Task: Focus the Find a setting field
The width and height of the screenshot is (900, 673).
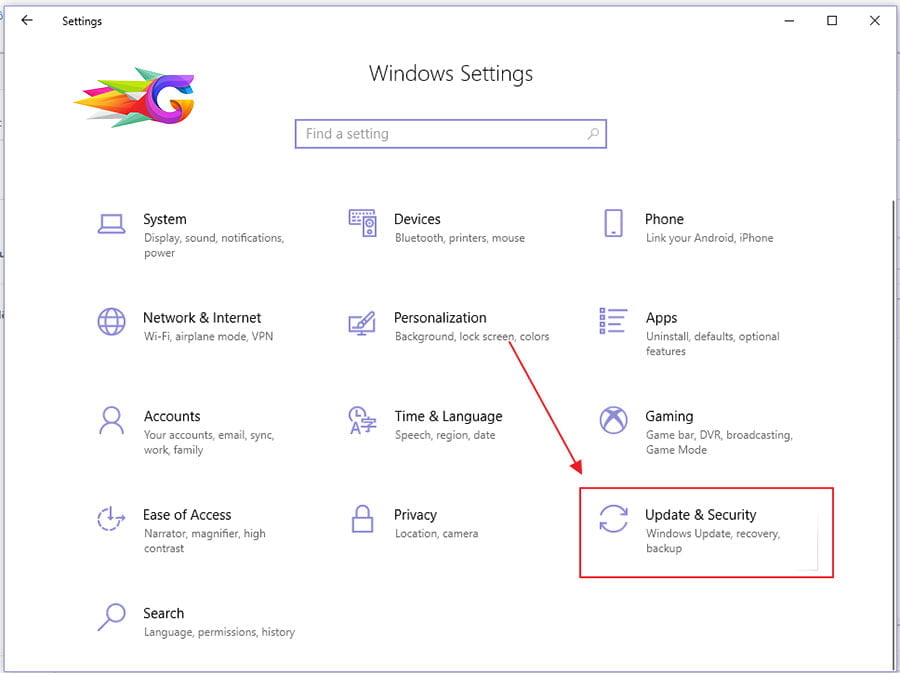Action: (x=451, y=134)
